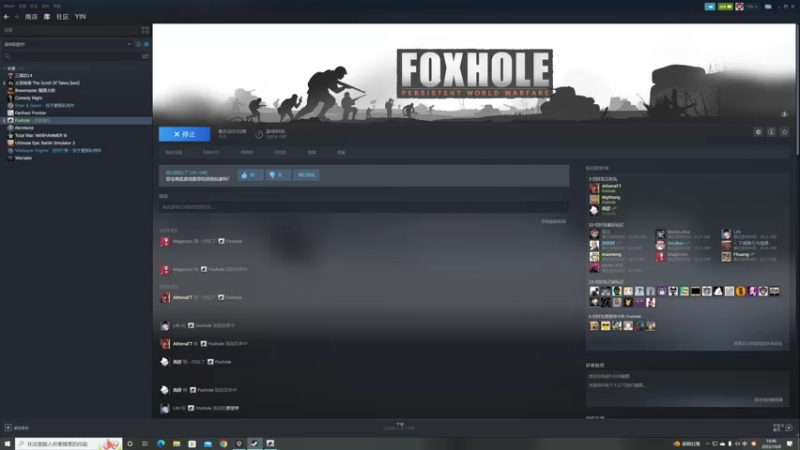The height and width of the screenshot is (450, 800).
Task: Open Google Chrome from the taskbar
Action: point(223,444)
